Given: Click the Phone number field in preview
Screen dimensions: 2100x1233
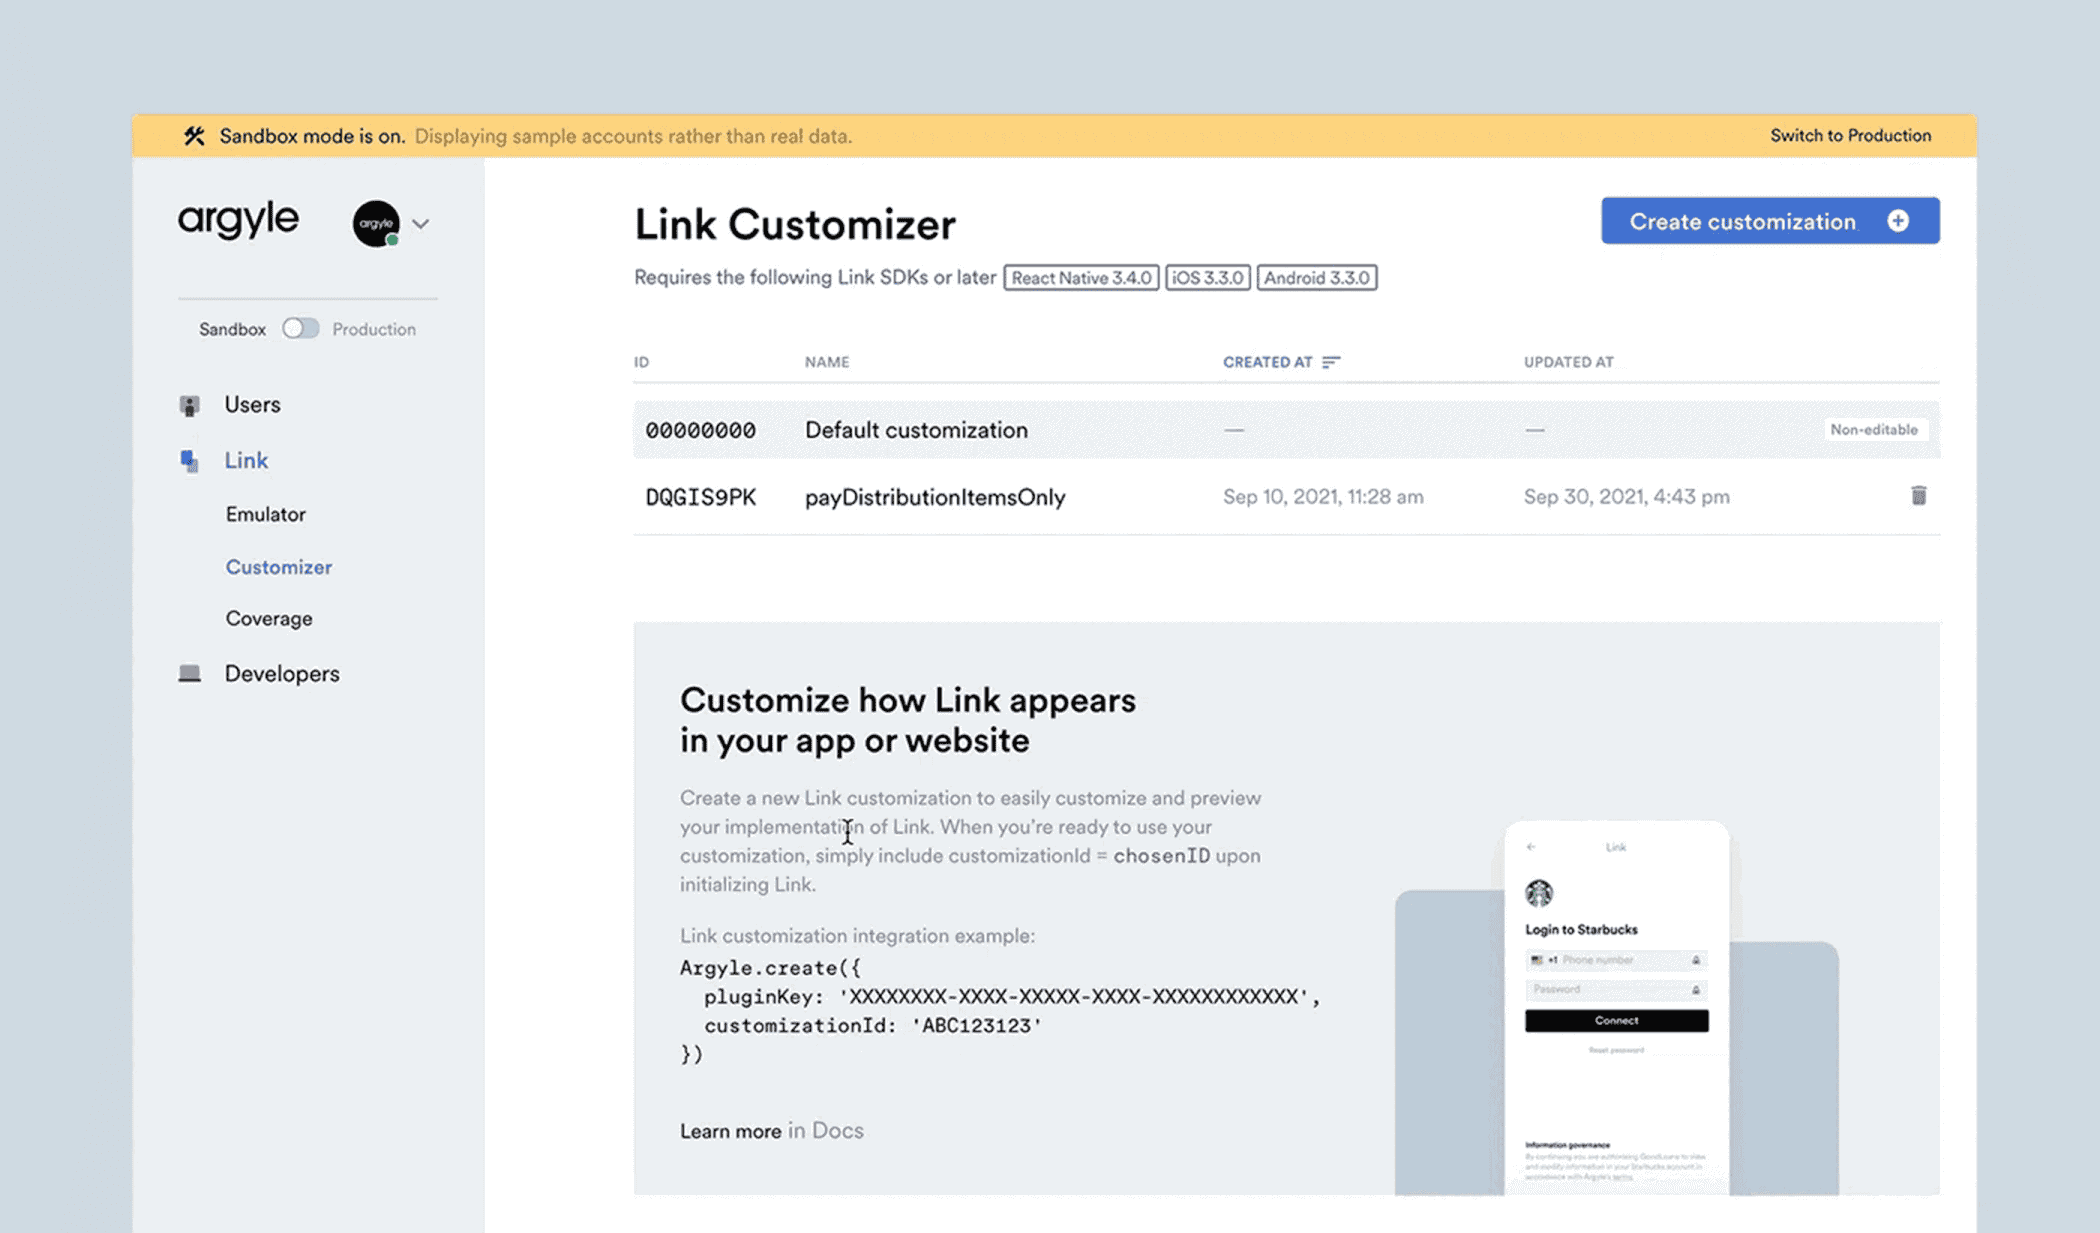Looking at the screenshot, I should click(1616, 960).
